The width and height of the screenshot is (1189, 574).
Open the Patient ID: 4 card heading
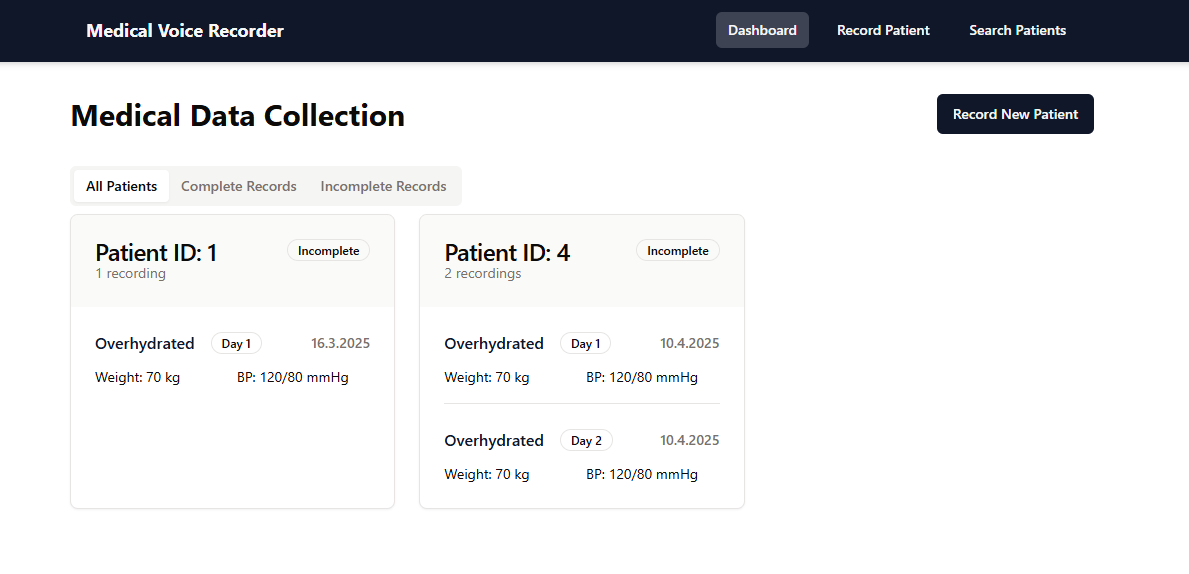[x=507, y=253]
